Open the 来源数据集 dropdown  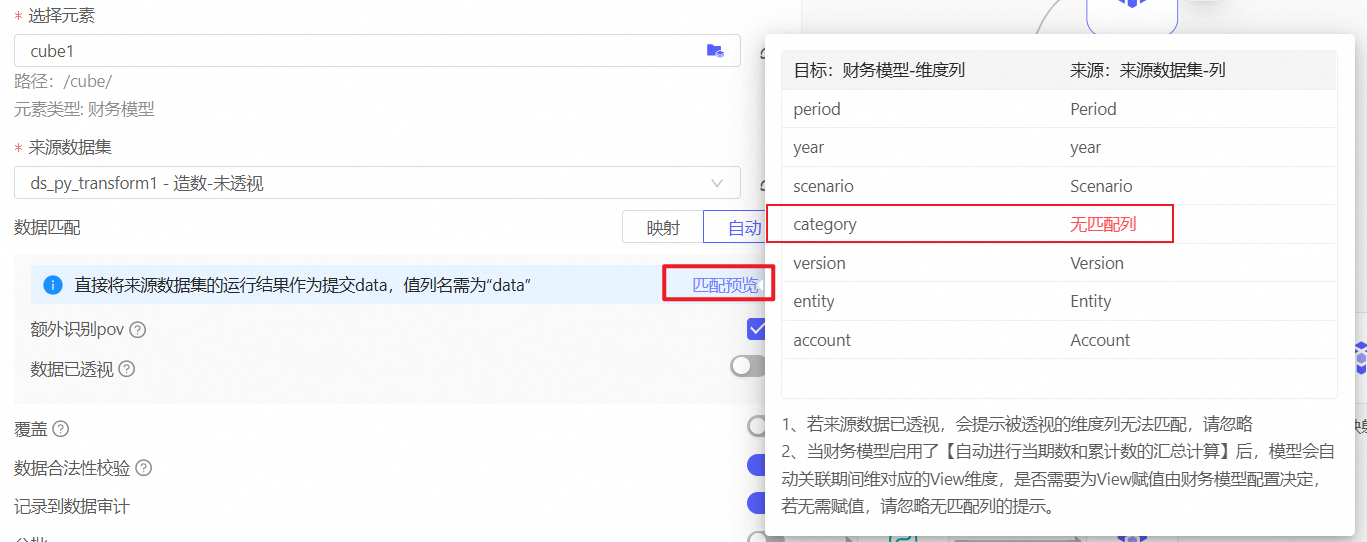tap(360, 183)
